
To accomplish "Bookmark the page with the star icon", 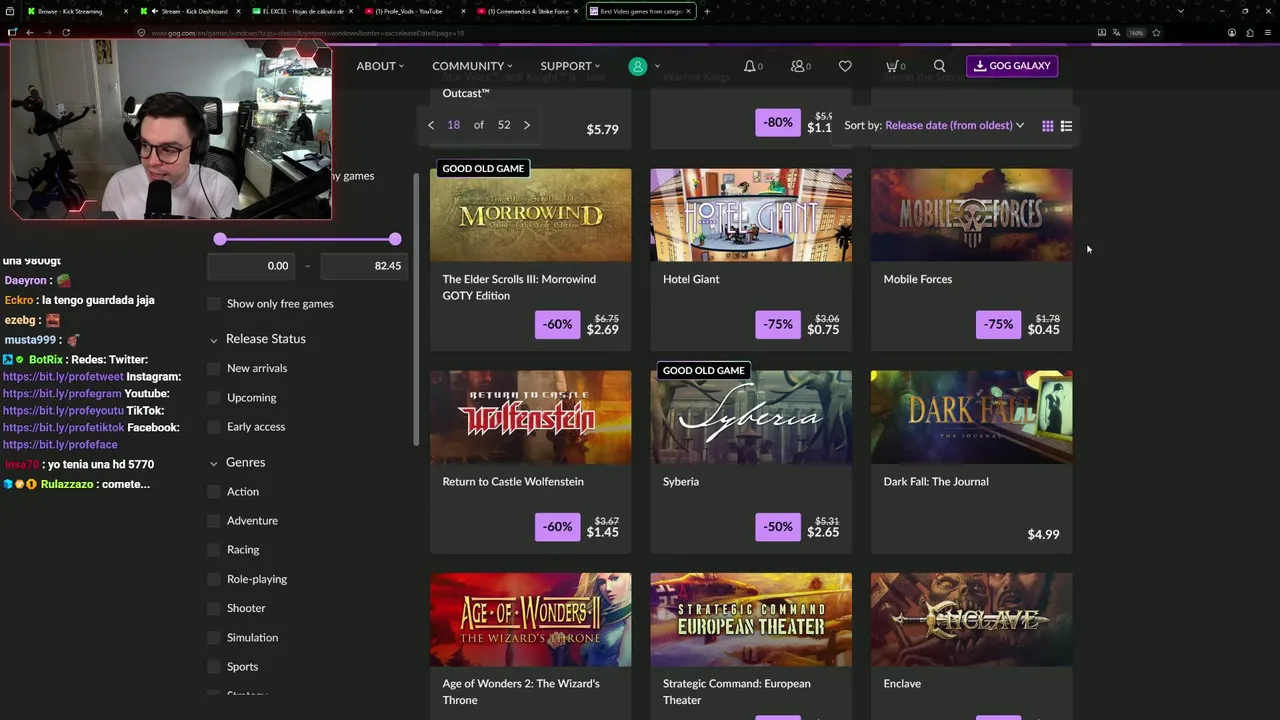I will (x=1156, y=32).
